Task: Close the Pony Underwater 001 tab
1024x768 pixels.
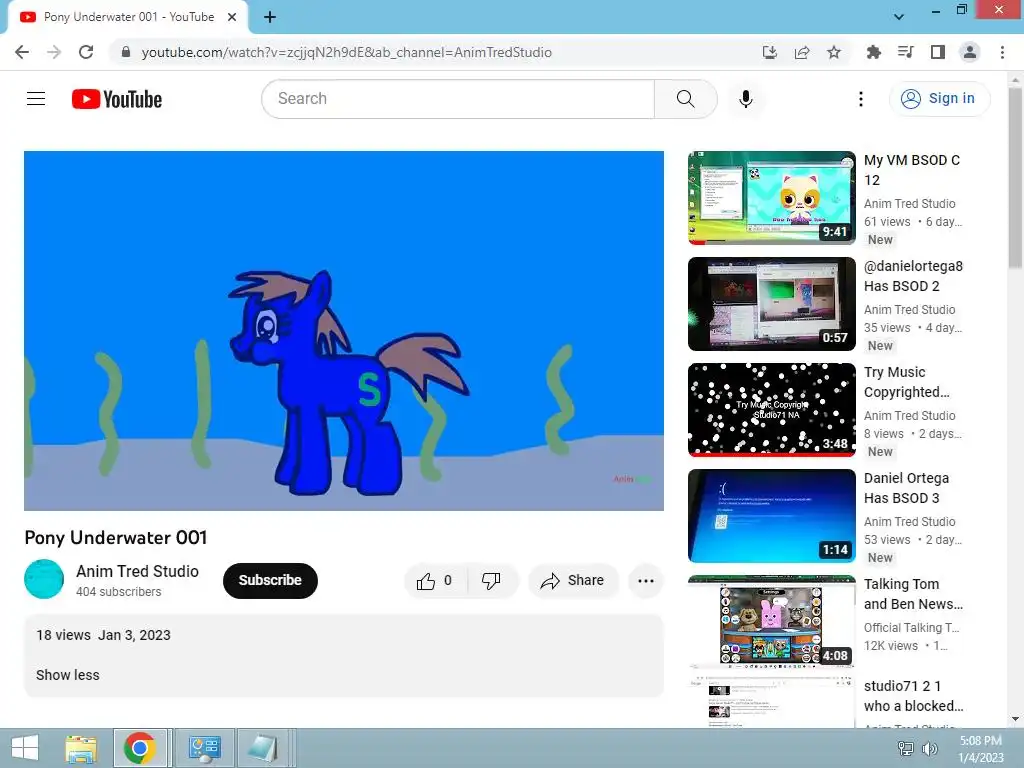Action: tap(232, 17)
